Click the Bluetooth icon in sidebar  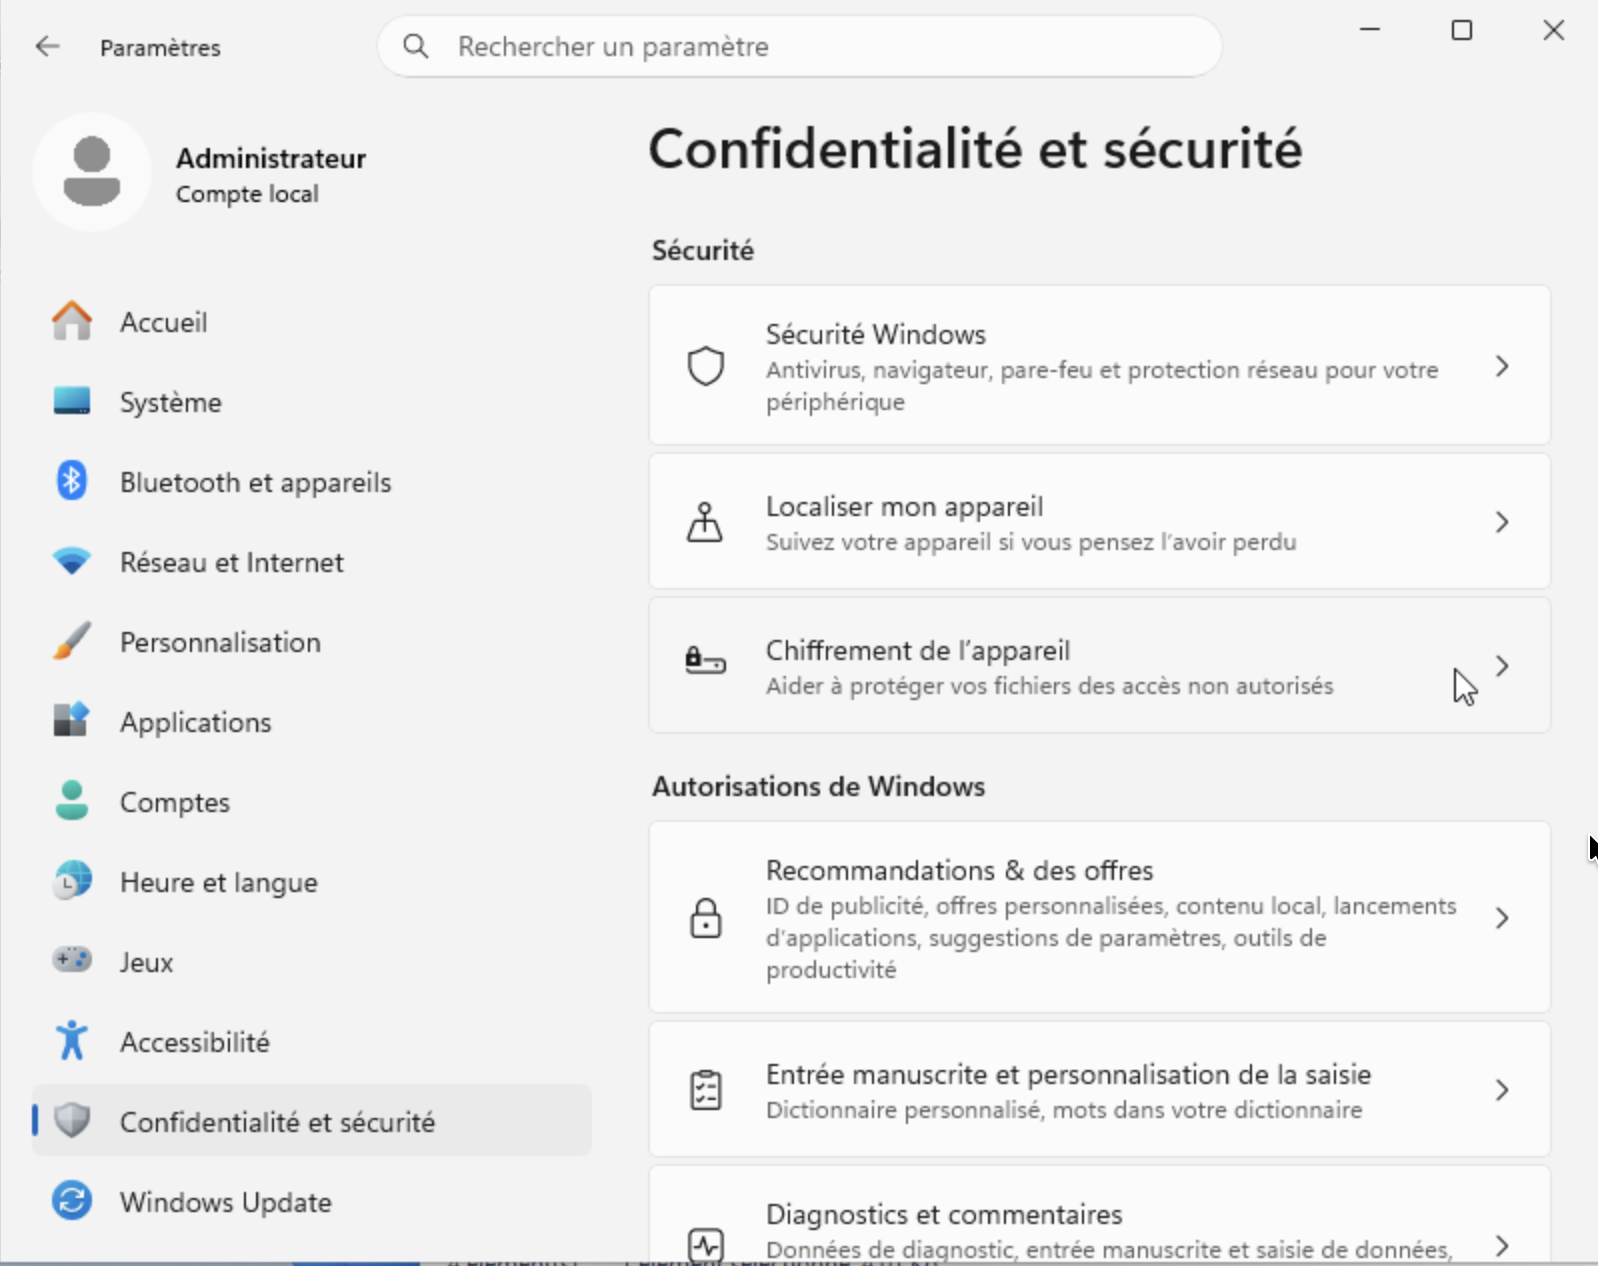pyautogui.click(x=71, y=481)
